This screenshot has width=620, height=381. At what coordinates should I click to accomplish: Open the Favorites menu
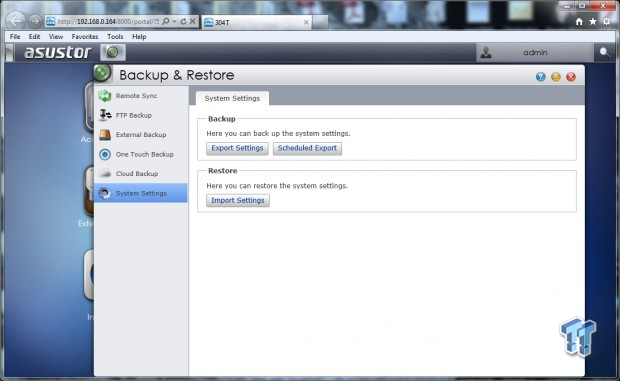tap(85, 36)
